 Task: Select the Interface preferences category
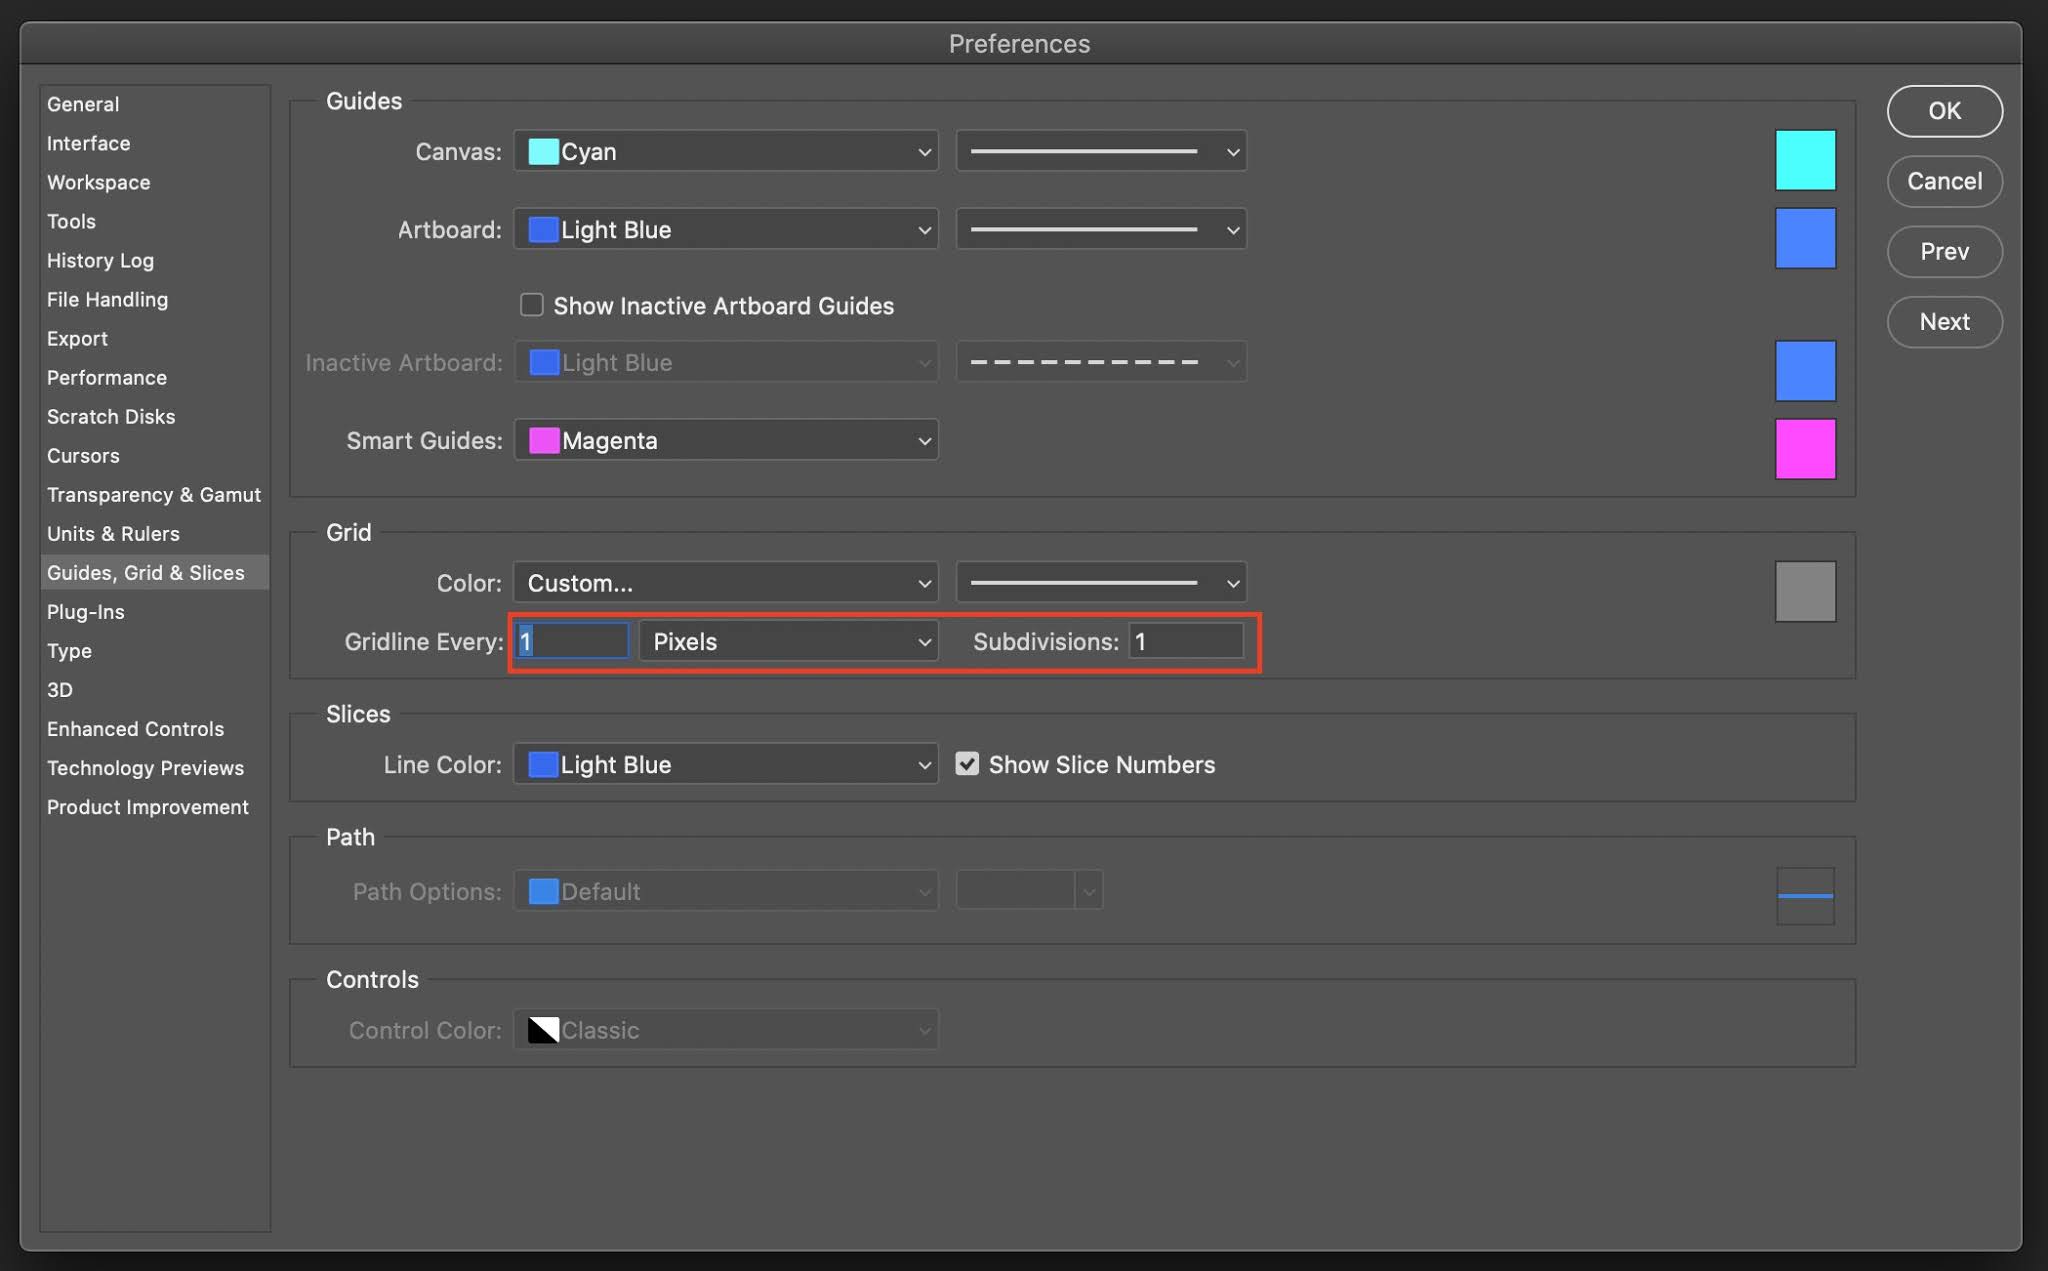88,143
